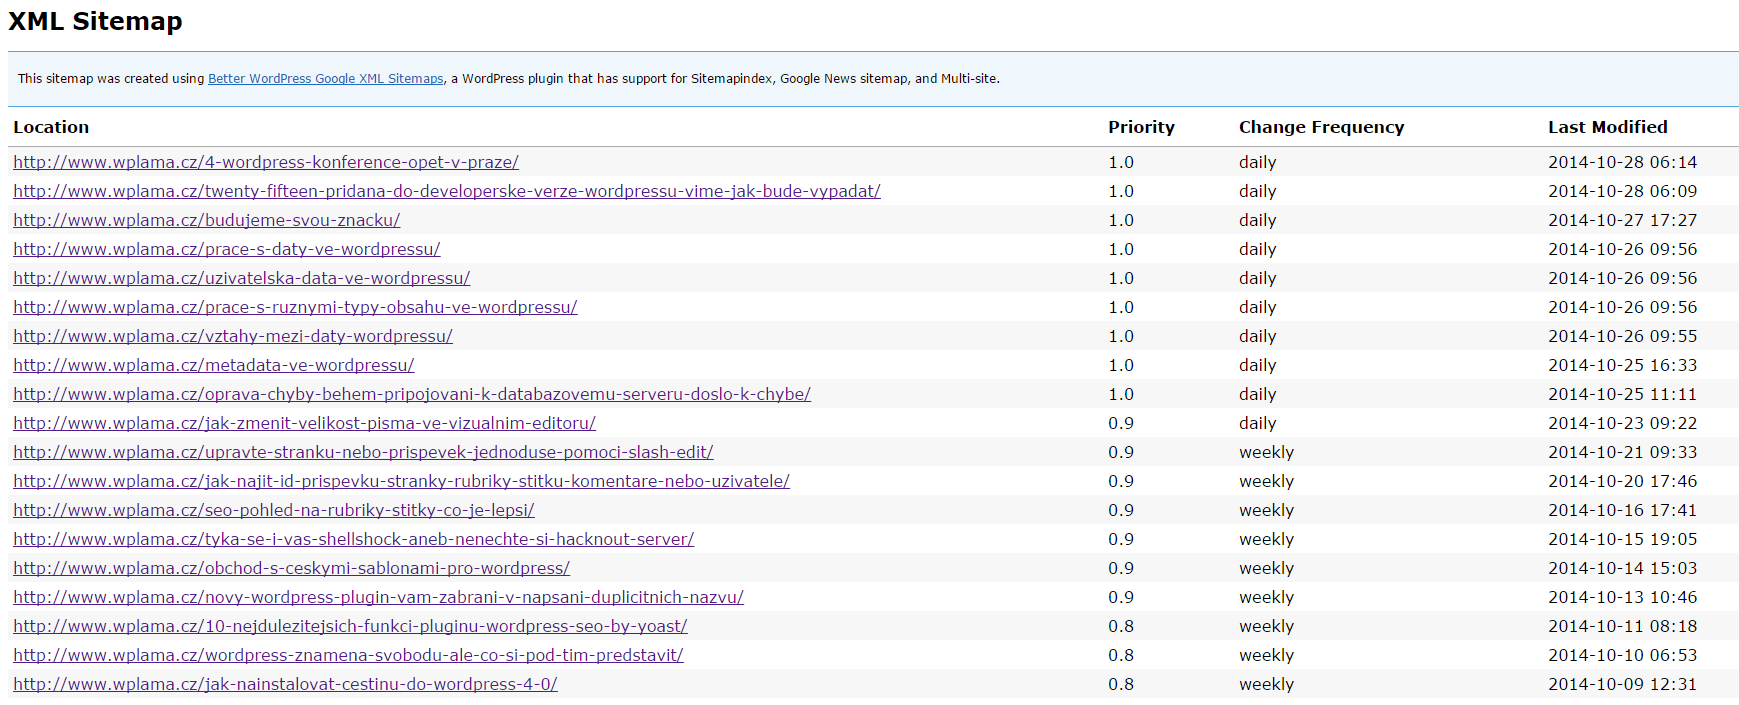Open the twenty-fifteen-pridana-do-developerske-verze link
The image size is (1739, 705).
click(x=447, y=191)
